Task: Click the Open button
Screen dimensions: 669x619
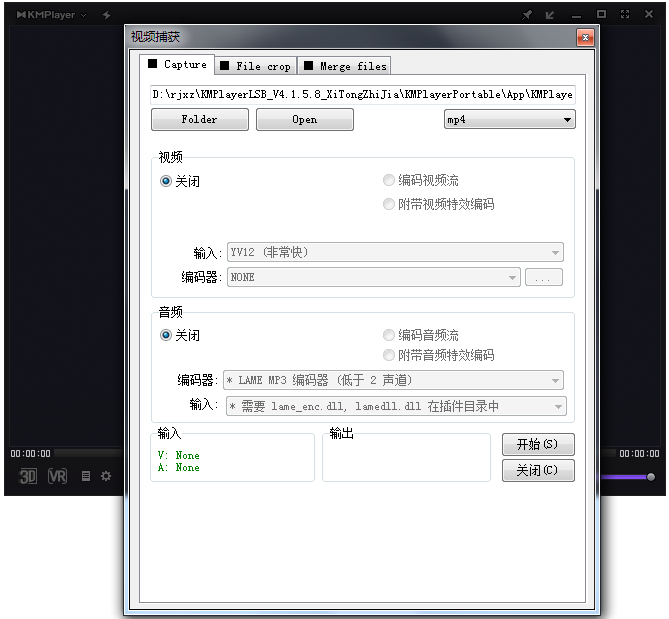Action: pos(305,119)
